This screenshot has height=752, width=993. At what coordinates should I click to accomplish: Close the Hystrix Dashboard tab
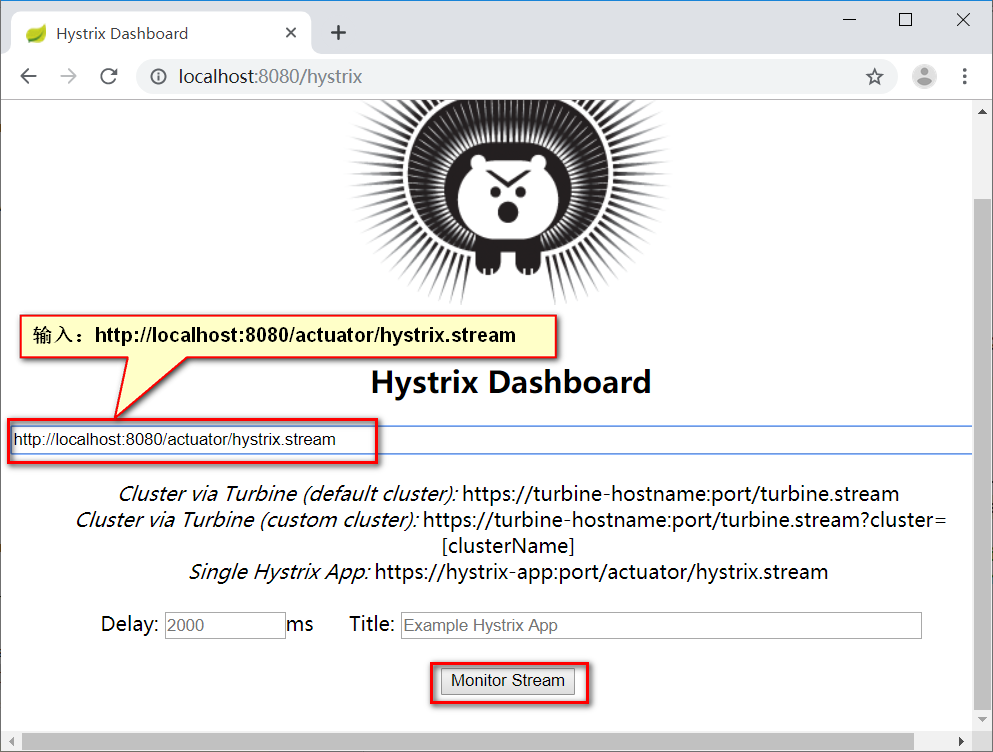291,33
